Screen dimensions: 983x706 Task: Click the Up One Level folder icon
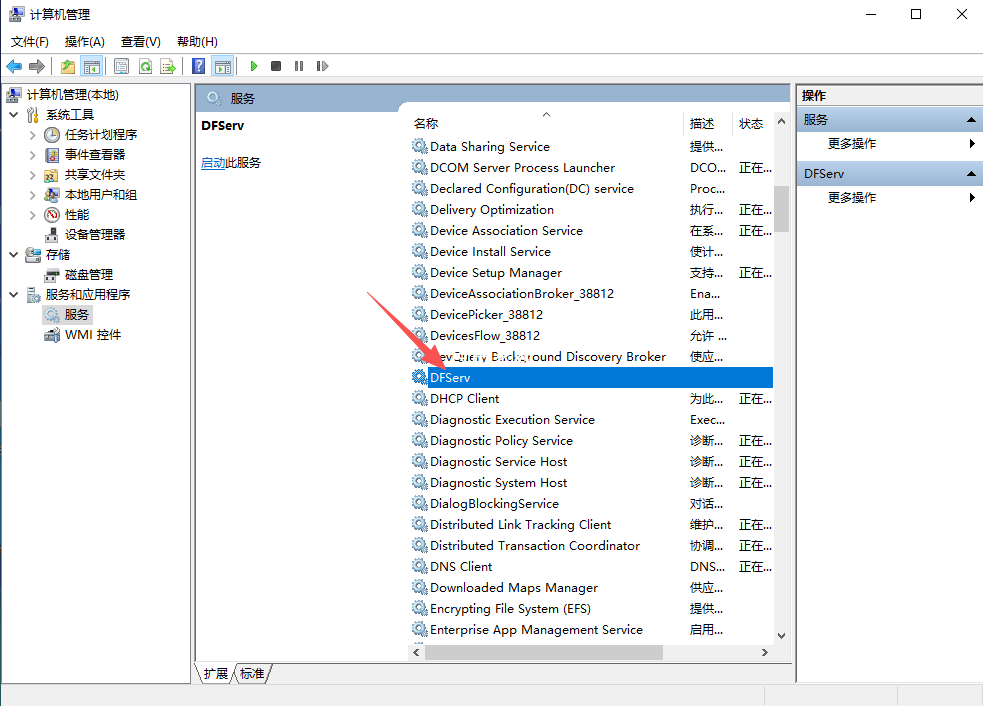(67, 66)
